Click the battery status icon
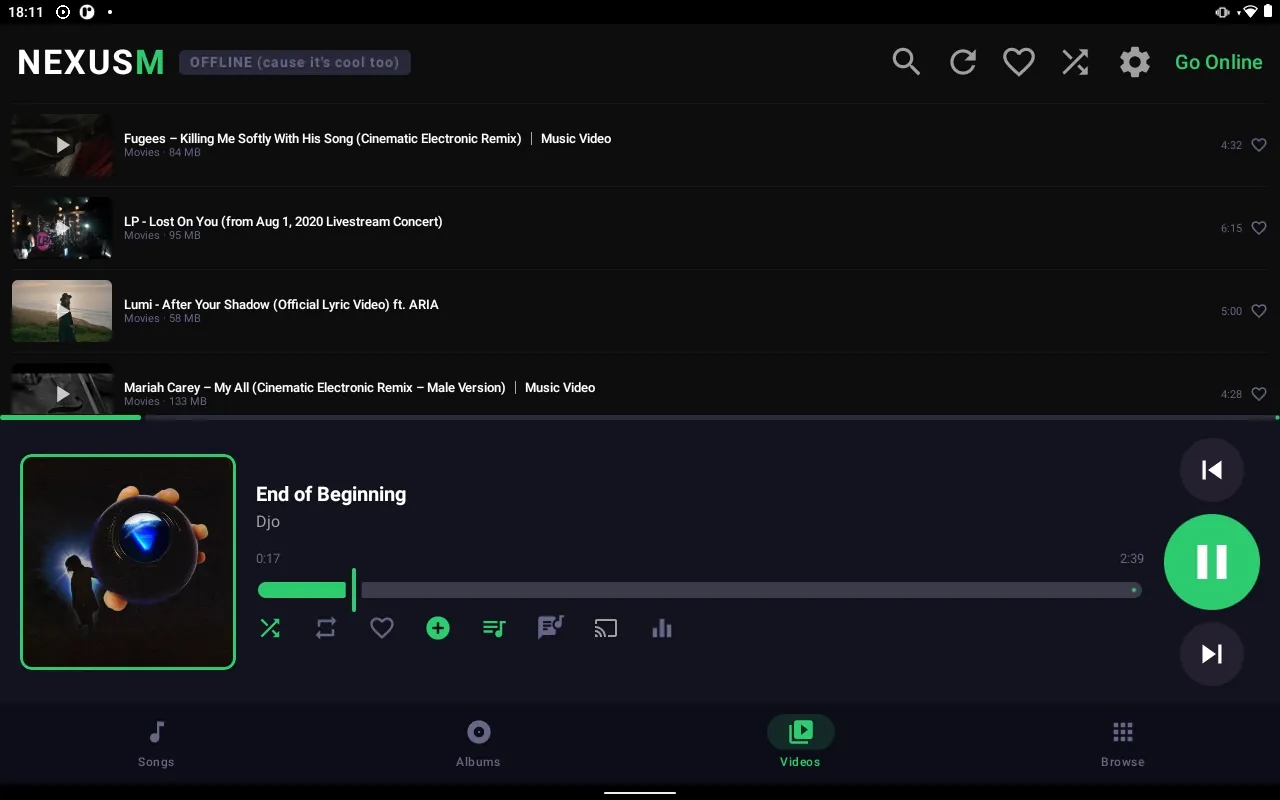1280x800 pixels. [x=1267, y=12]
